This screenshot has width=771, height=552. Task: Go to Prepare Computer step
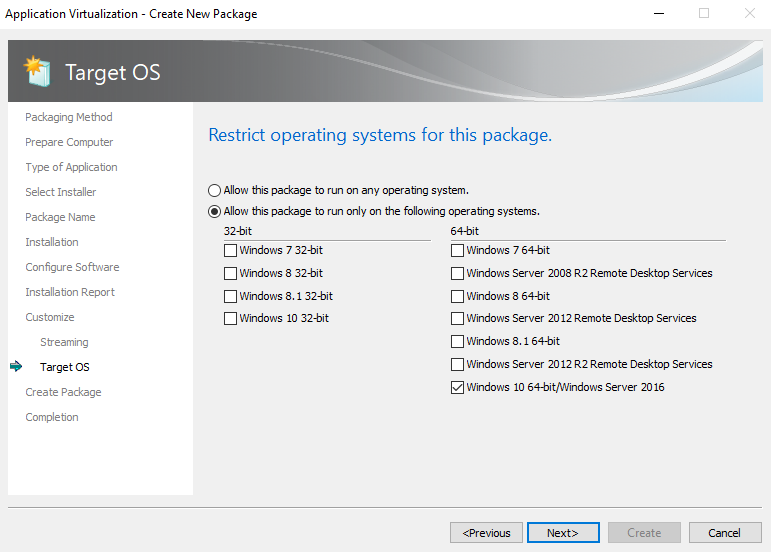[x=69, y=142]
